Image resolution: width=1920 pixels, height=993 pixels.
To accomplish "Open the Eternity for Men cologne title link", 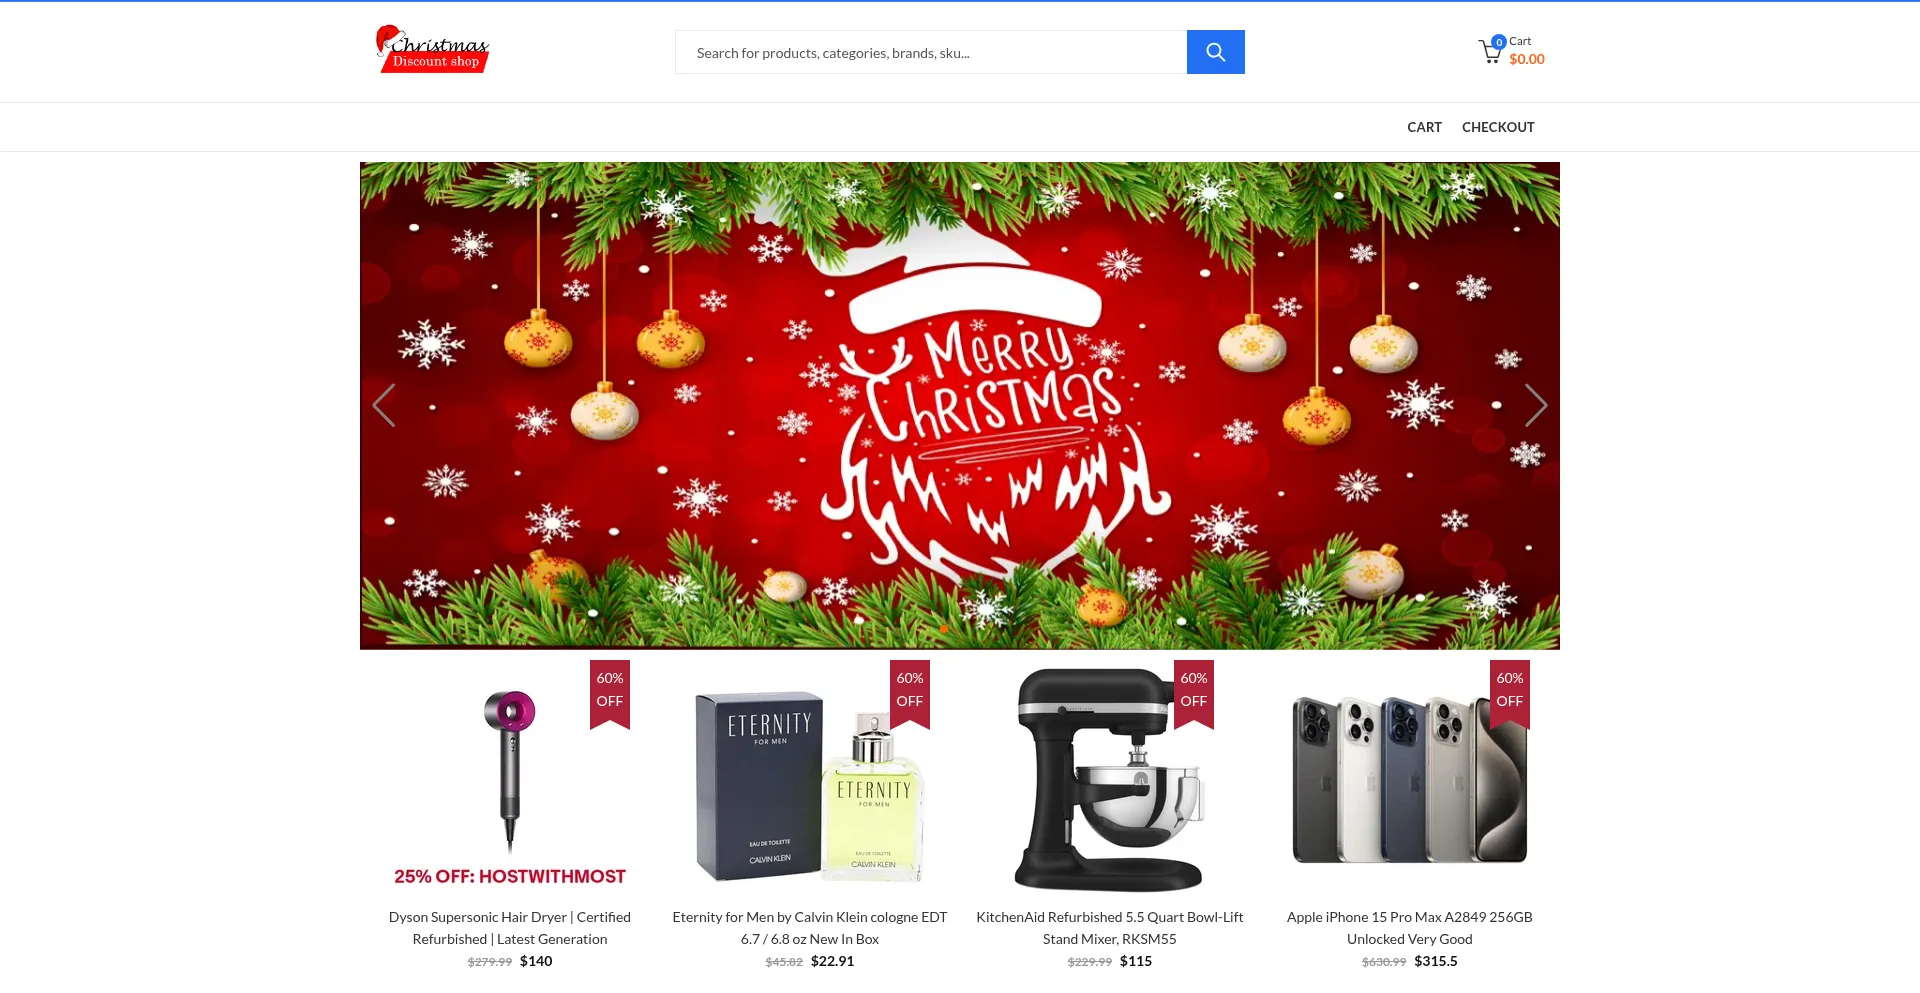I will (x=810, y=928).
